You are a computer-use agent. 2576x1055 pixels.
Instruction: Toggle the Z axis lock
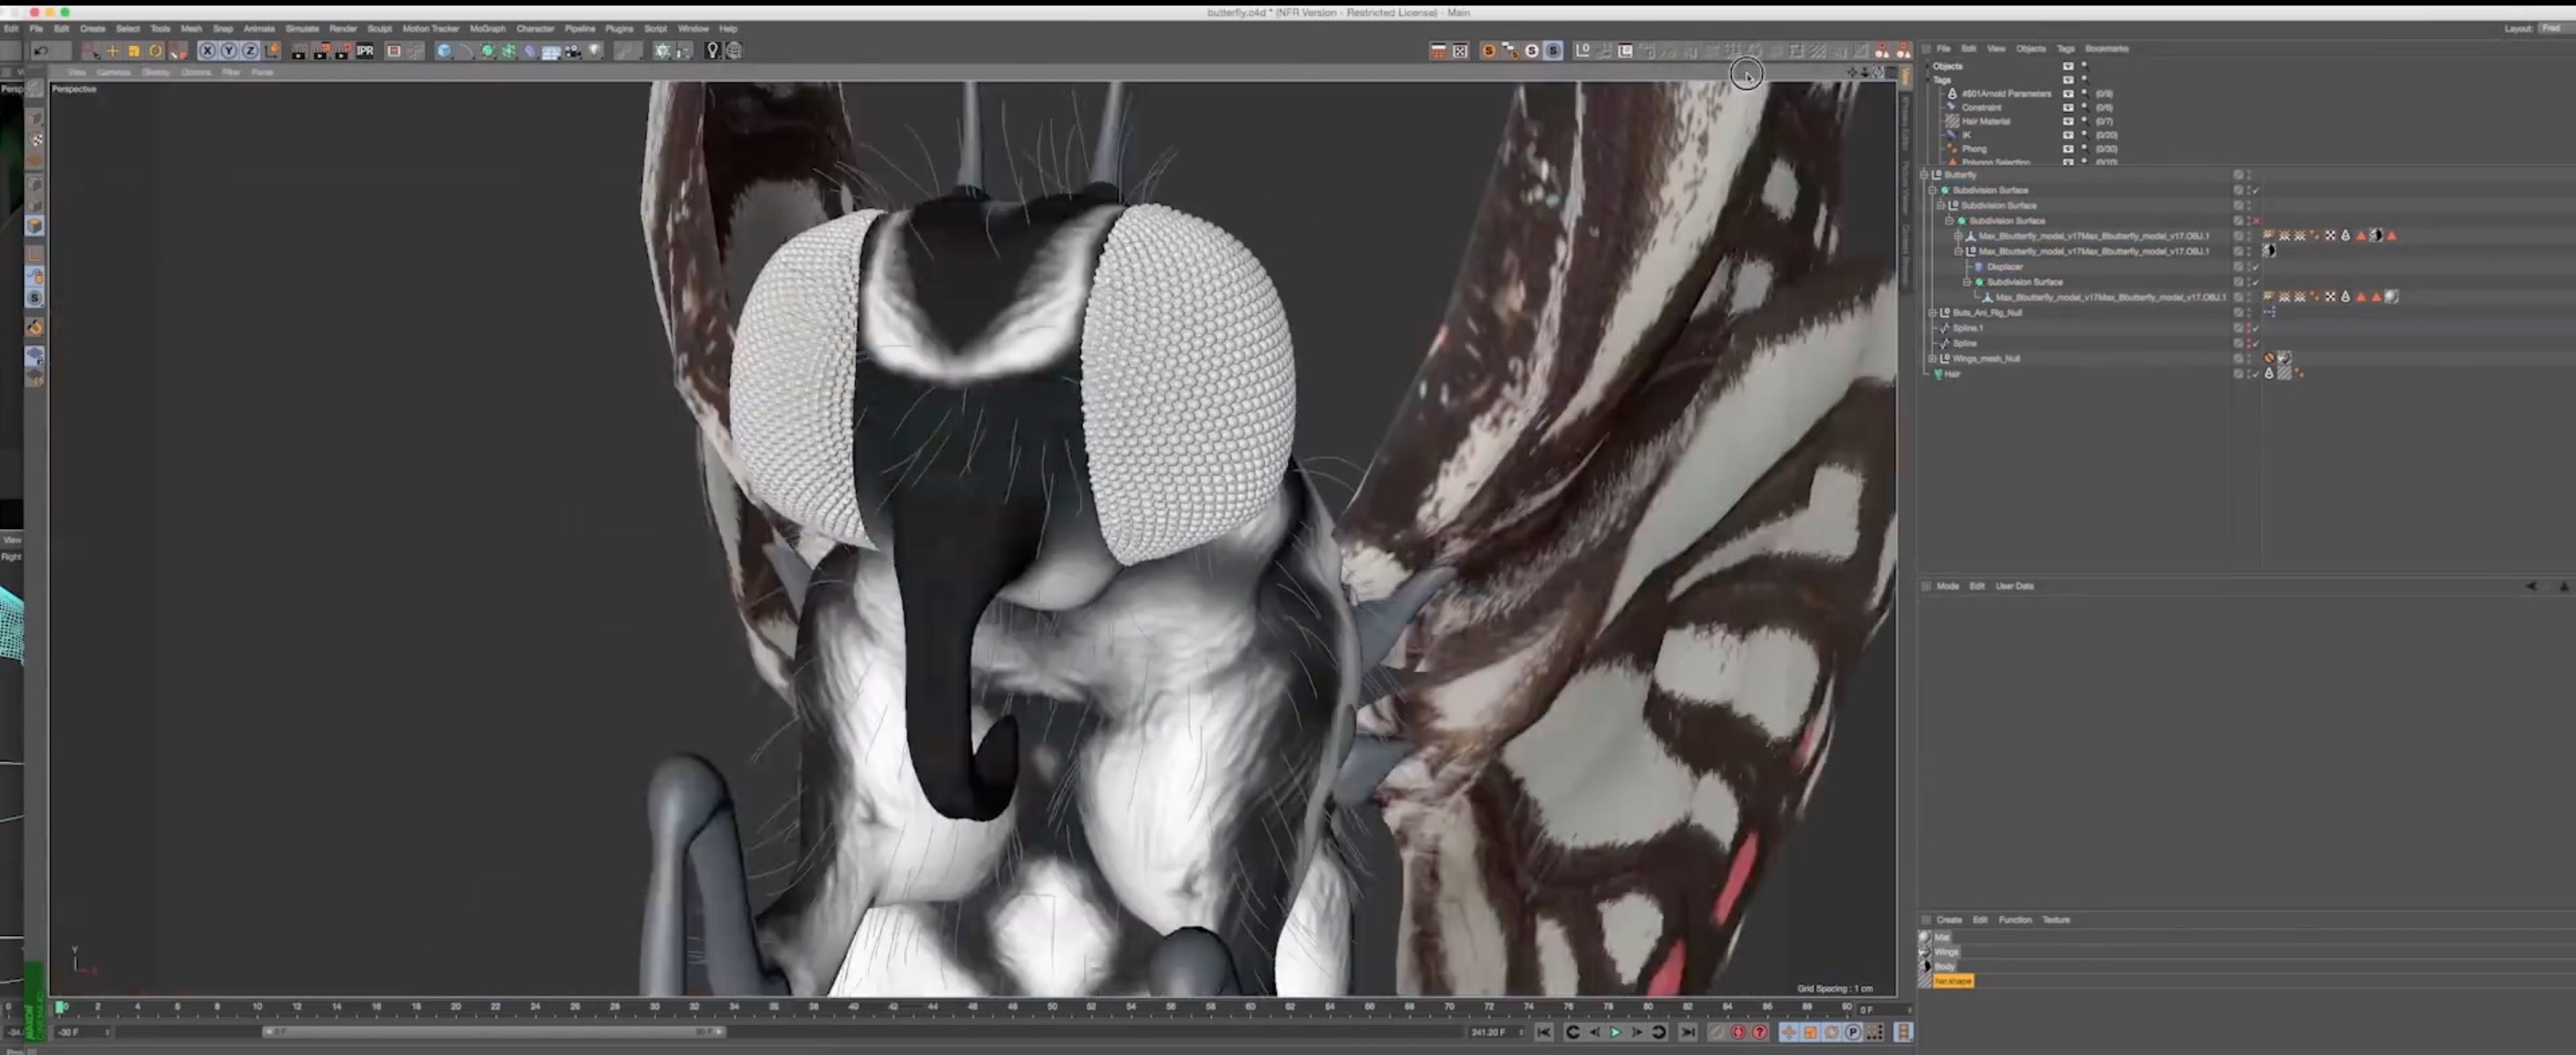click(x=250, y=51)
